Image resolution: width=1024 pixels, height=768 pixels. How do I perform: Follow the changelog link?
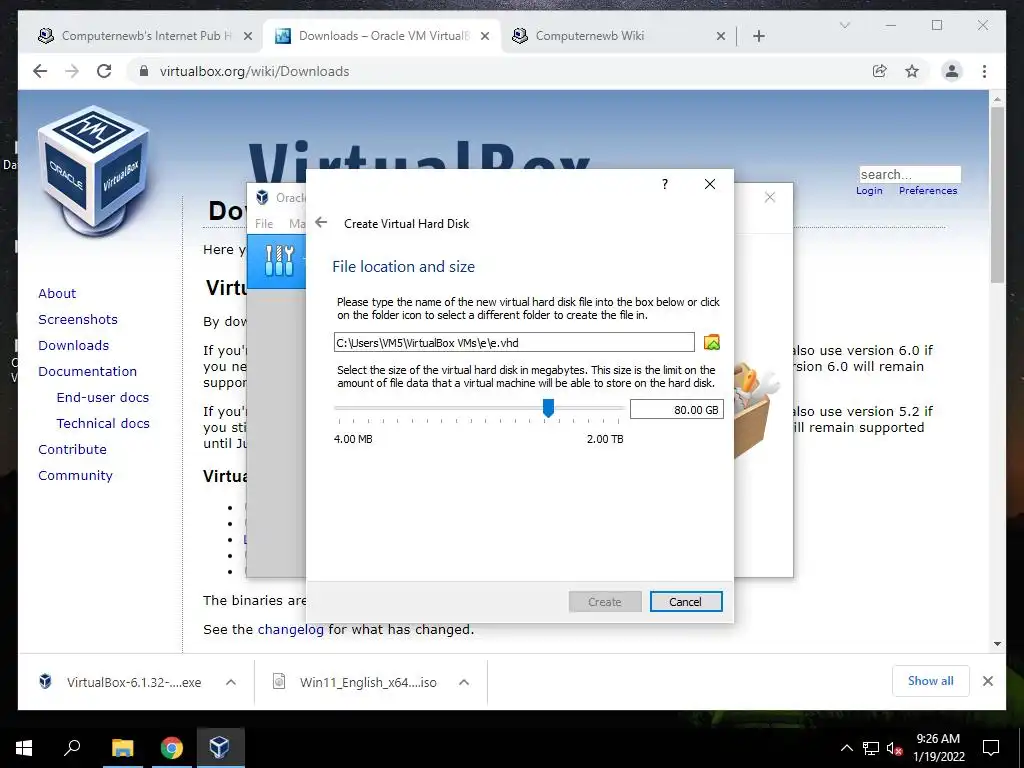[291, 629]
